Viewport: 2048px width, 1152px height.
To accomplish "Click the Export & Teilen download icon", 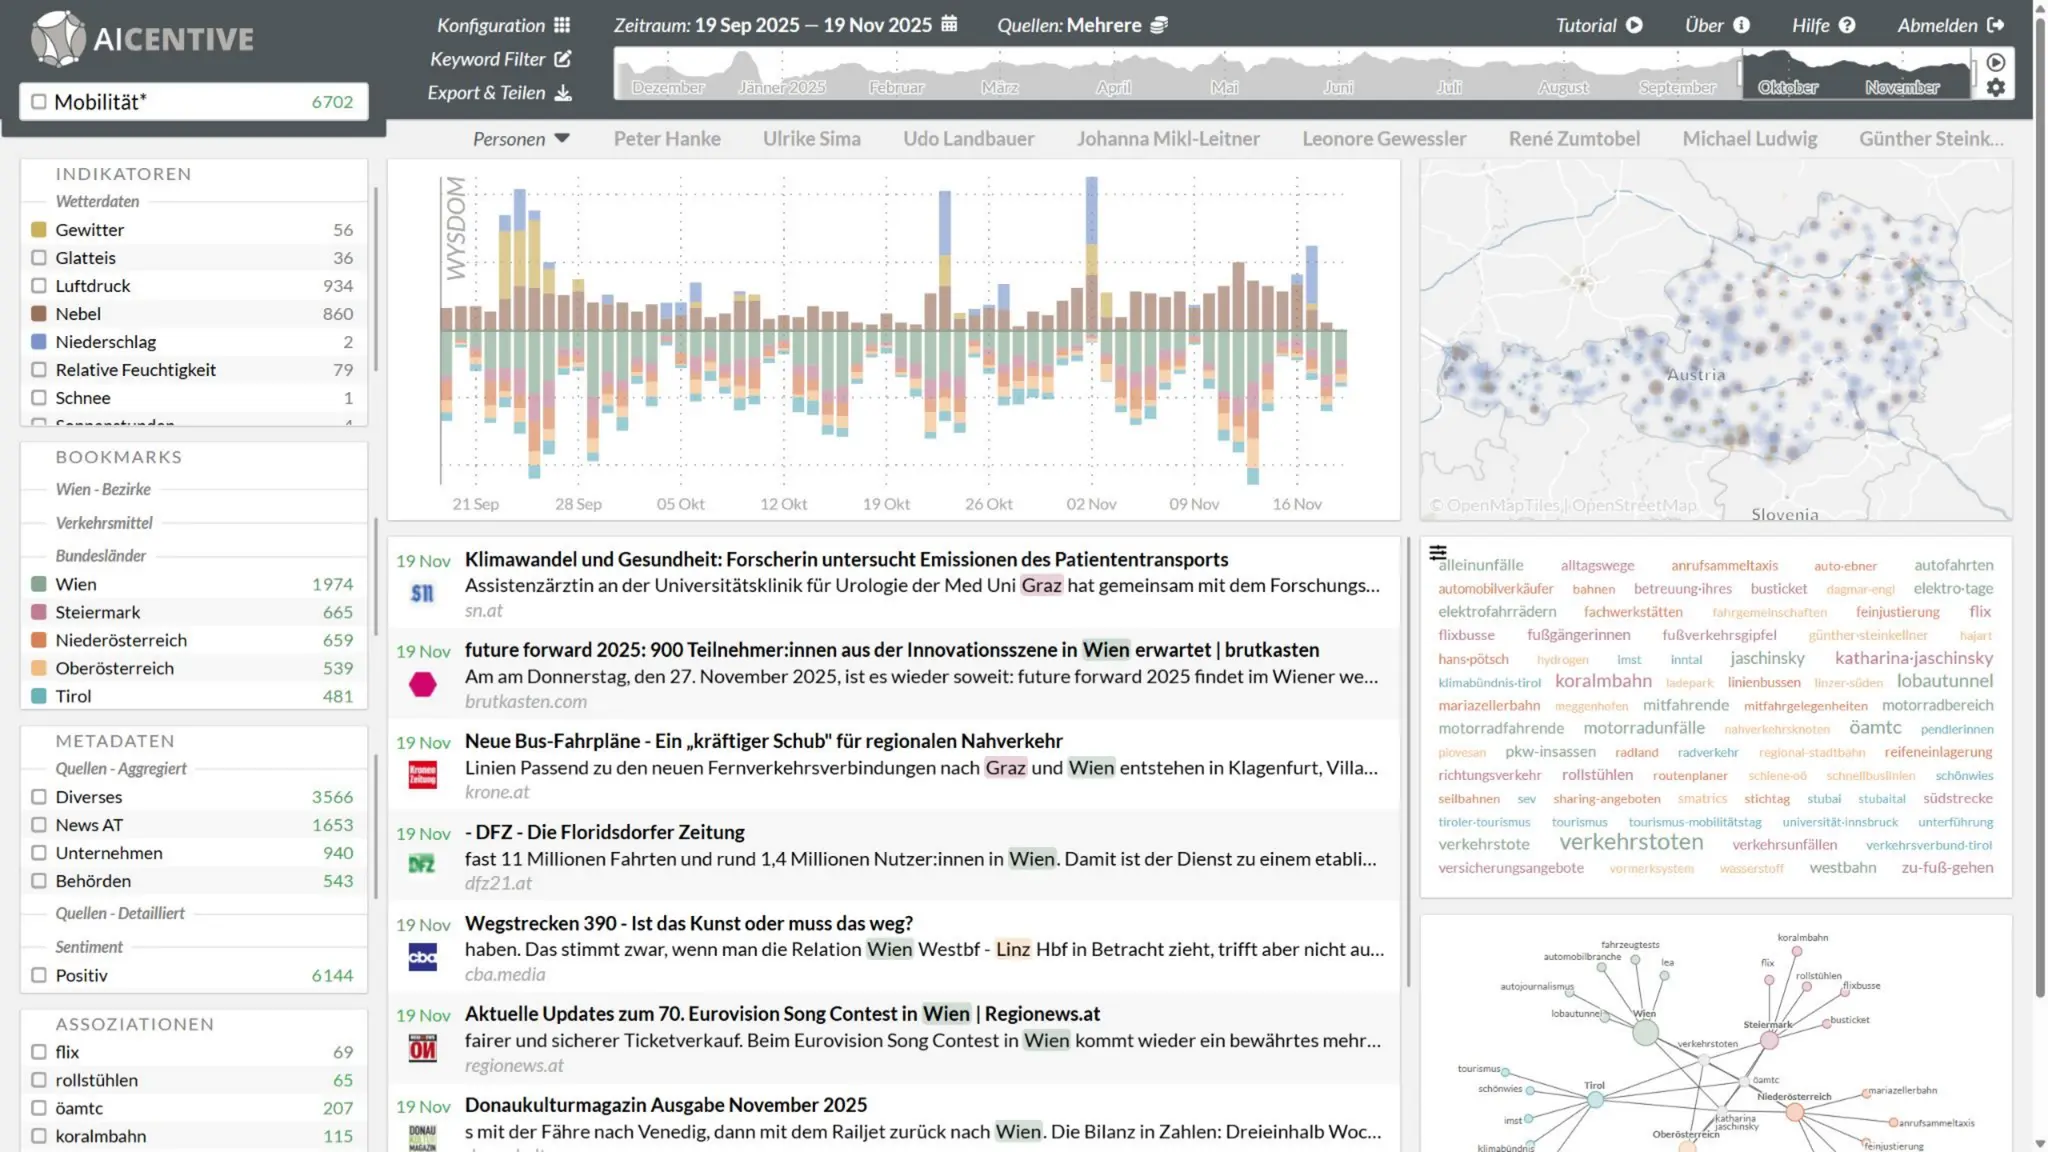I will tap(563, 93).
